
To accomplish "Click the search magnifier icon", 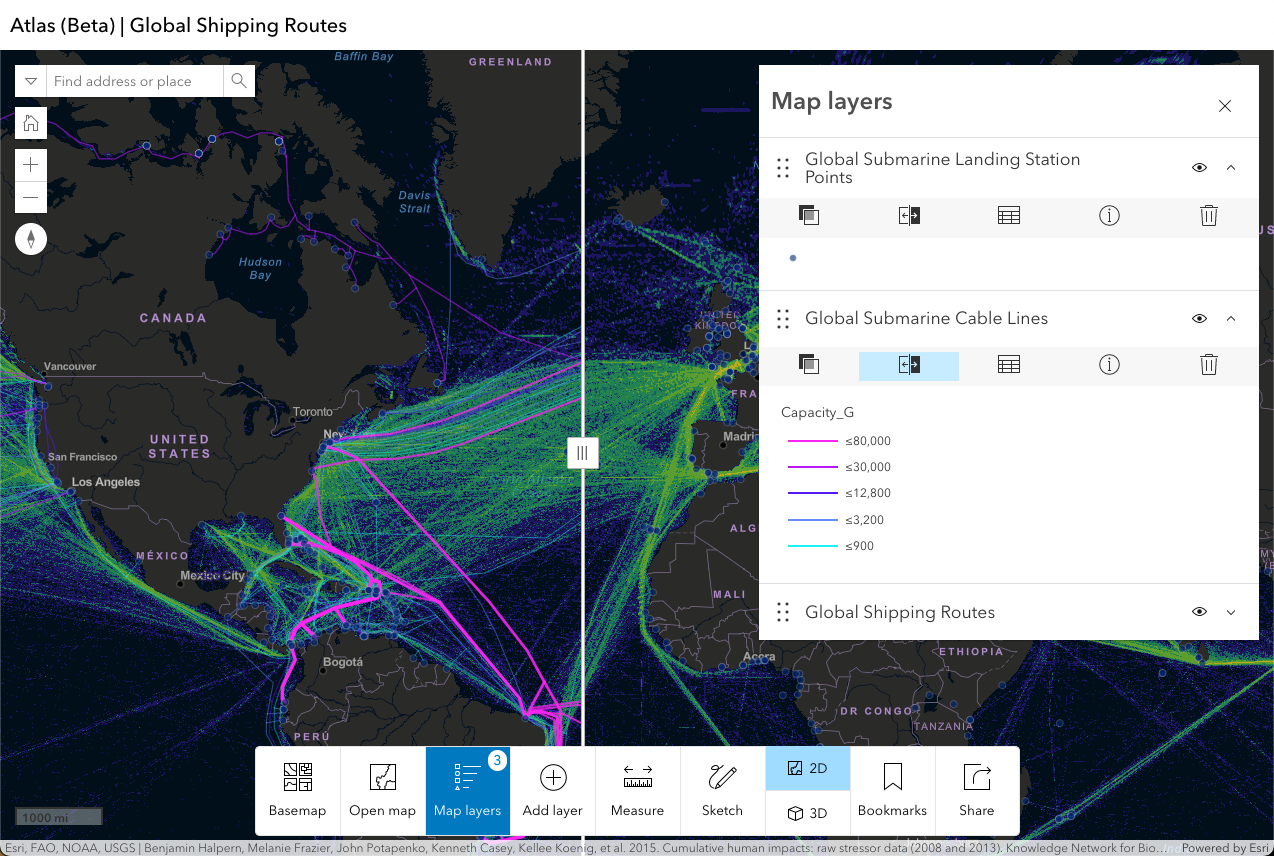I will point(238,81).
